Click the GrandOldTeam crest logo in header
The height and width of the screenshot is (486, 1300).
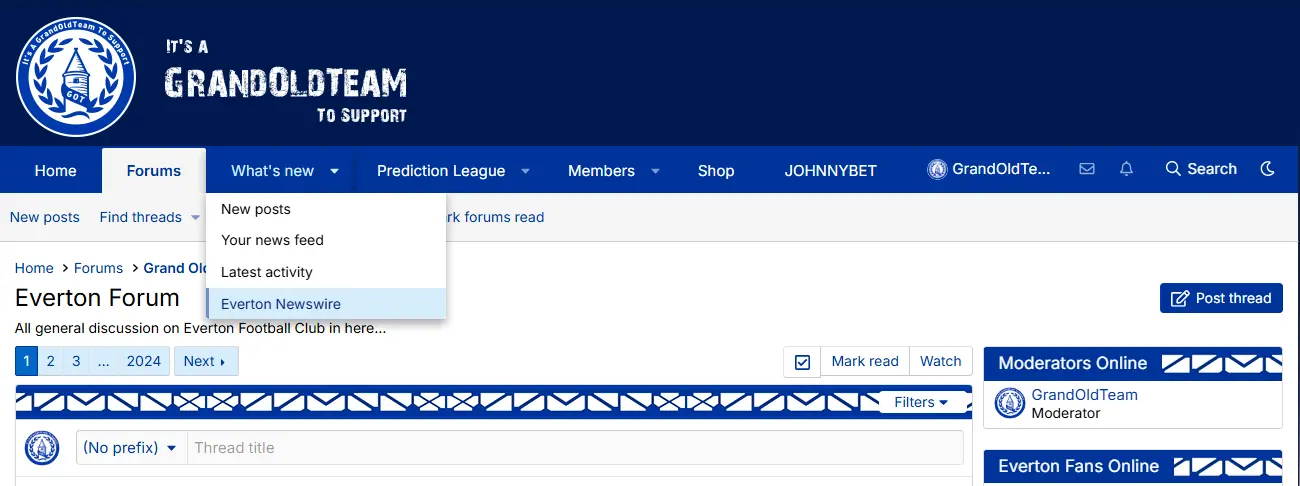[76, 76]
